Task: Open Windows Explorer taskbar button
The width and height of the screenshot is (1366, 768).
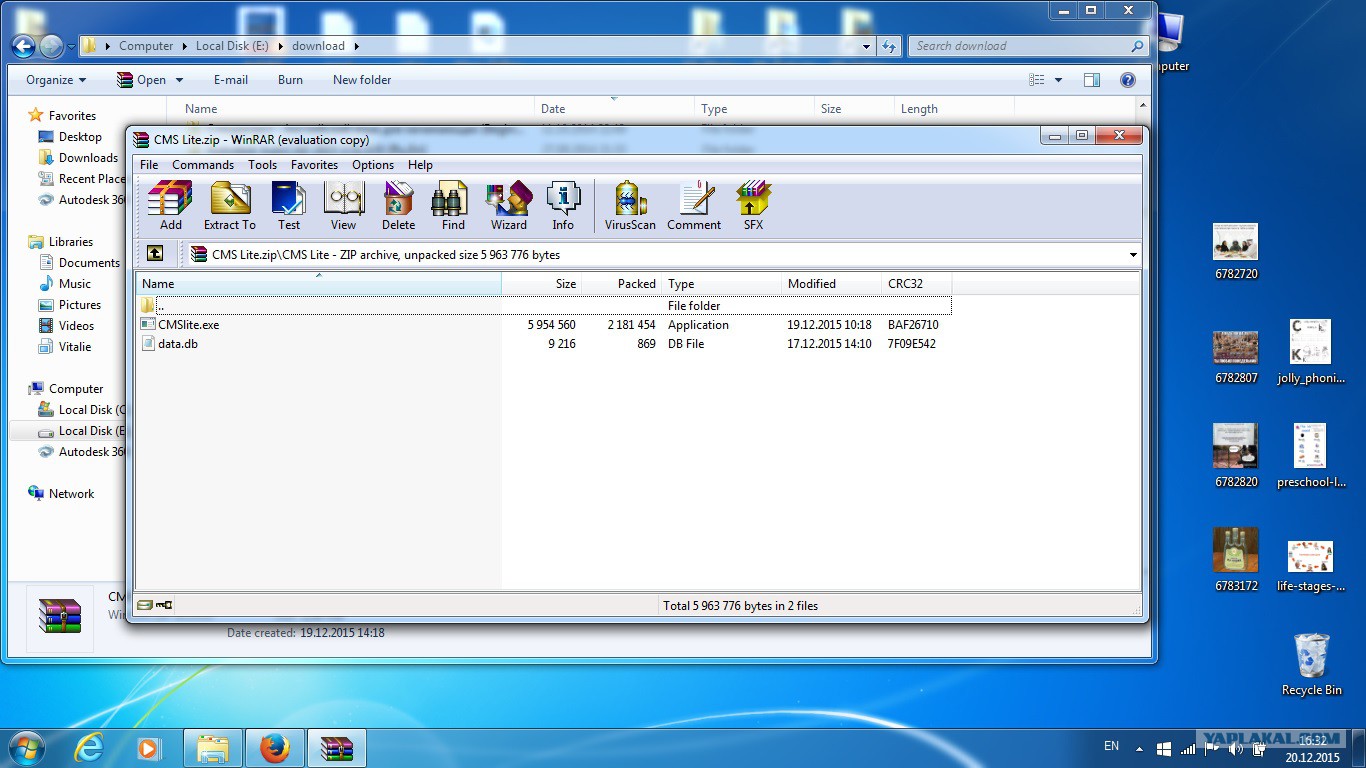Action: point(213,747)
